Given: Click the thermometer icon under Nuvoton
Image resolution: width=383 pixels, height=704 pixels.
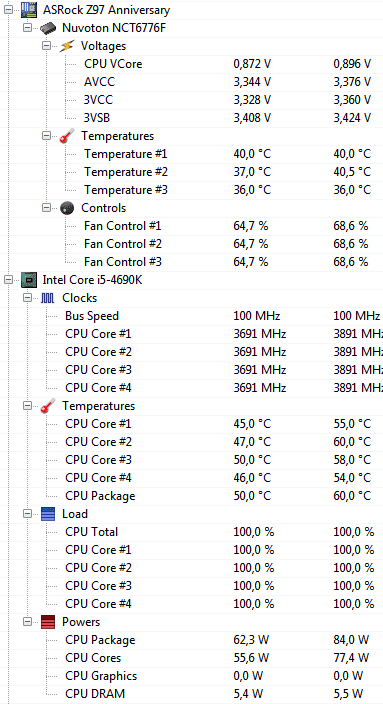Looking at the screenshot, I should [x=67, y=136].
